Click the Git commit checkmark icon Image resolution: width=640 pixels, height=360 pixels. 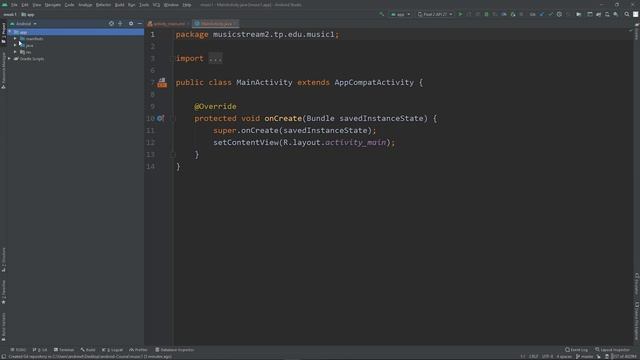tap(550, 14)
